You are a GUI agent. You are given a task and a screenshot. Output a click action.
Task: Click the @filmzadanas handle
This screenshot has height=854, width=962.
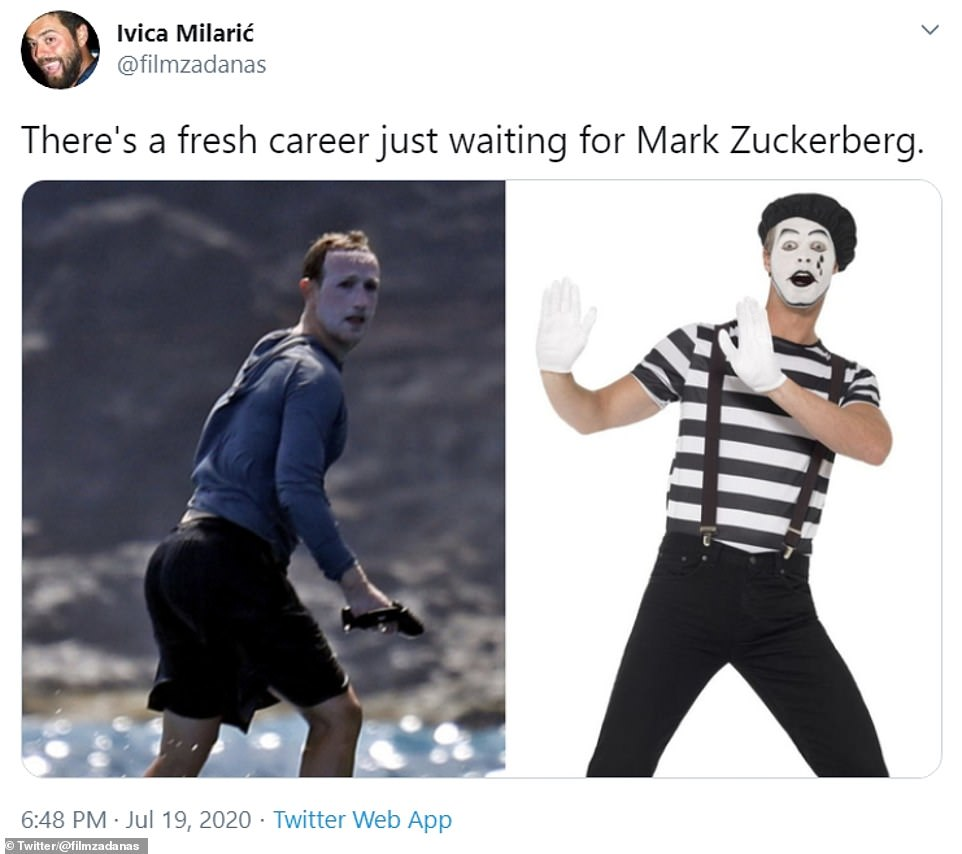[x=191, y=64]
